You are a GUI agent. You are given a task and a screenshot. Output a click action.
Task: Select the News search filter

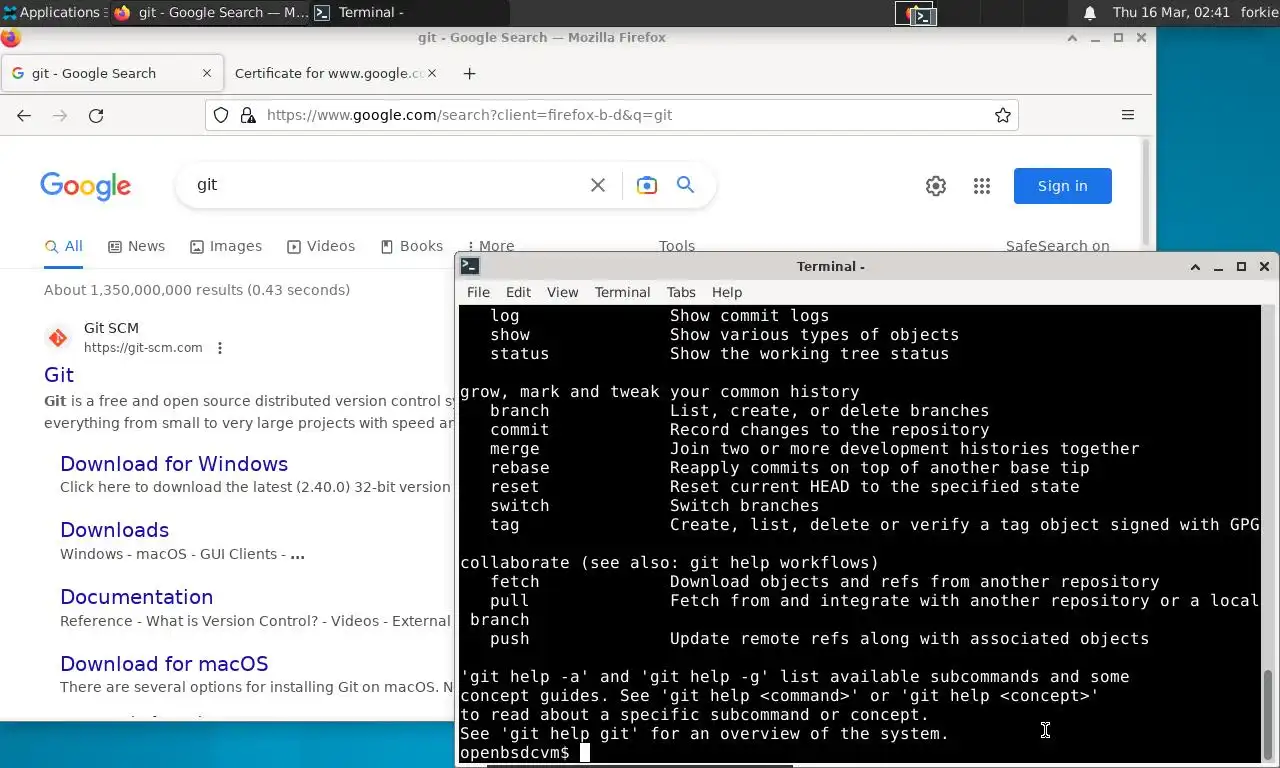pyautogui.click(x=136, y=246)
